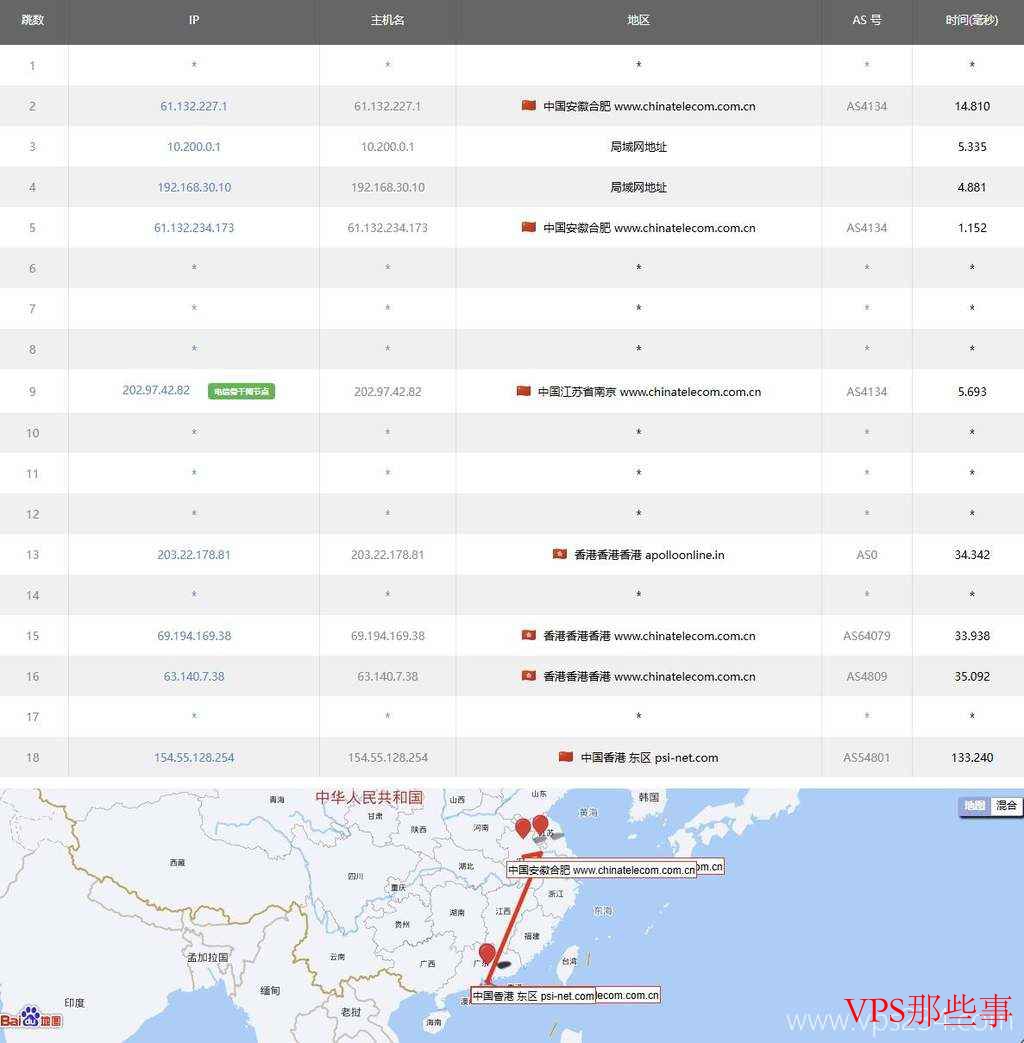
Task: Open IP link 61.132.234.173 in hop 5
Action: coord(194,228)
